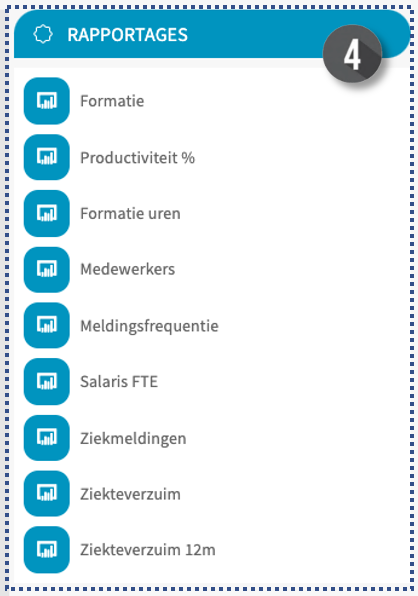The width and height of the screenshot is (418, 596).
Task: Select the Formatie uren chart icon
Action: [47, 213]
